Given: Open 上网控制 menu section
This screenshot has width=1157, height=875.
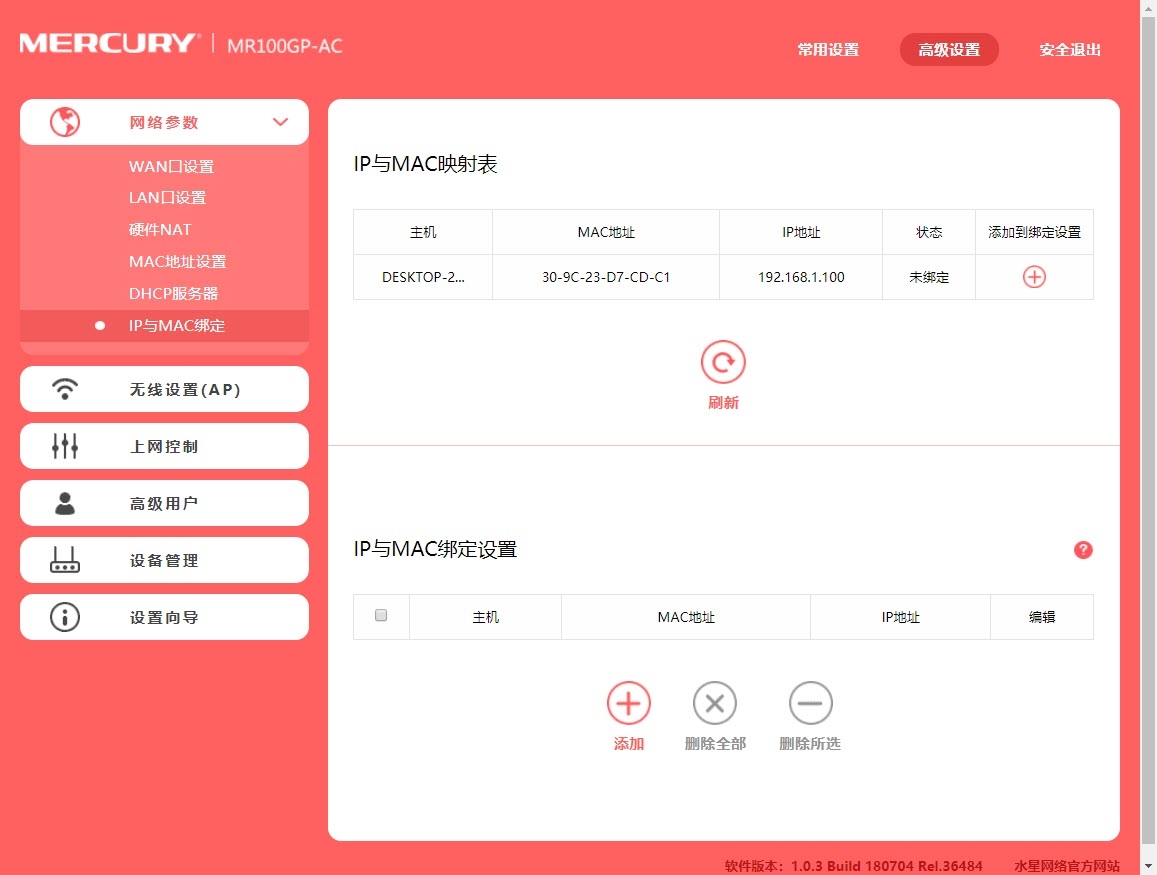Looking at the screenshot, I should (x=164, y=446).
